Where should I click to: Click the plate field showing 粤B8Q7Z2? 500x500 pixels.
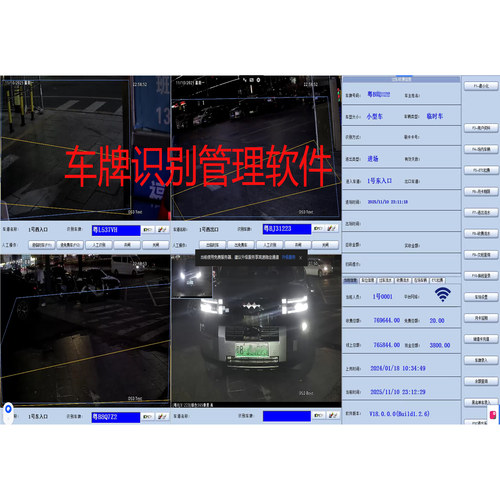coord(116,417)
